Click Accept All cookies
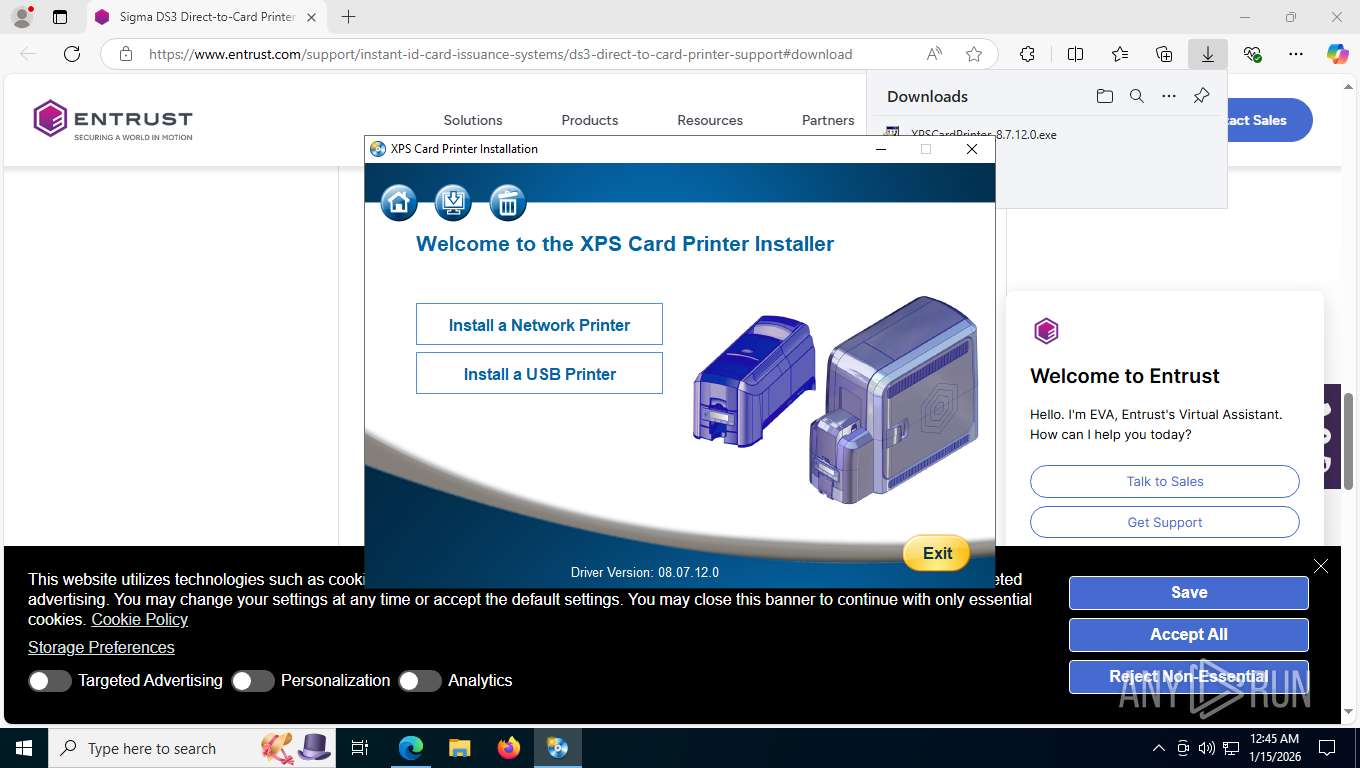The width and height of the screenshot is (1360, 768). click(x=1189, y=634)
